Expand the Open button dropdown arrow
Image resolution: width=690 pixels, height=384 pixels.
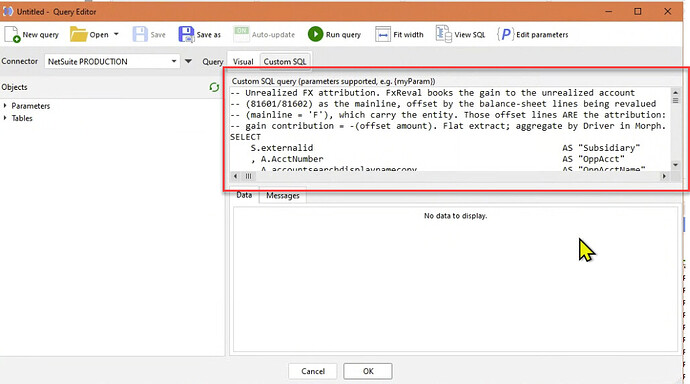point(116,34)
